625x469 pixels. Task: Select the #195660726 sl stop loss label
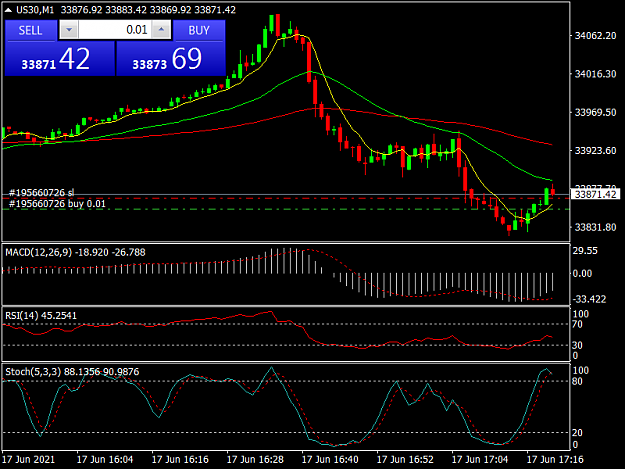41,193
